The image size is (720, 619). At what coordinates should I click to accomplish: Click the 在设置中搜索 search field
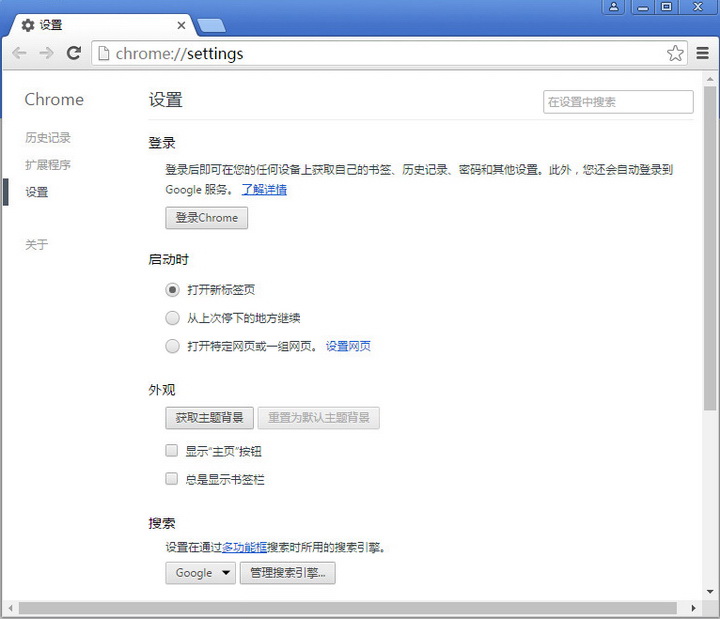pyautogui.click(x=618, y=102)
